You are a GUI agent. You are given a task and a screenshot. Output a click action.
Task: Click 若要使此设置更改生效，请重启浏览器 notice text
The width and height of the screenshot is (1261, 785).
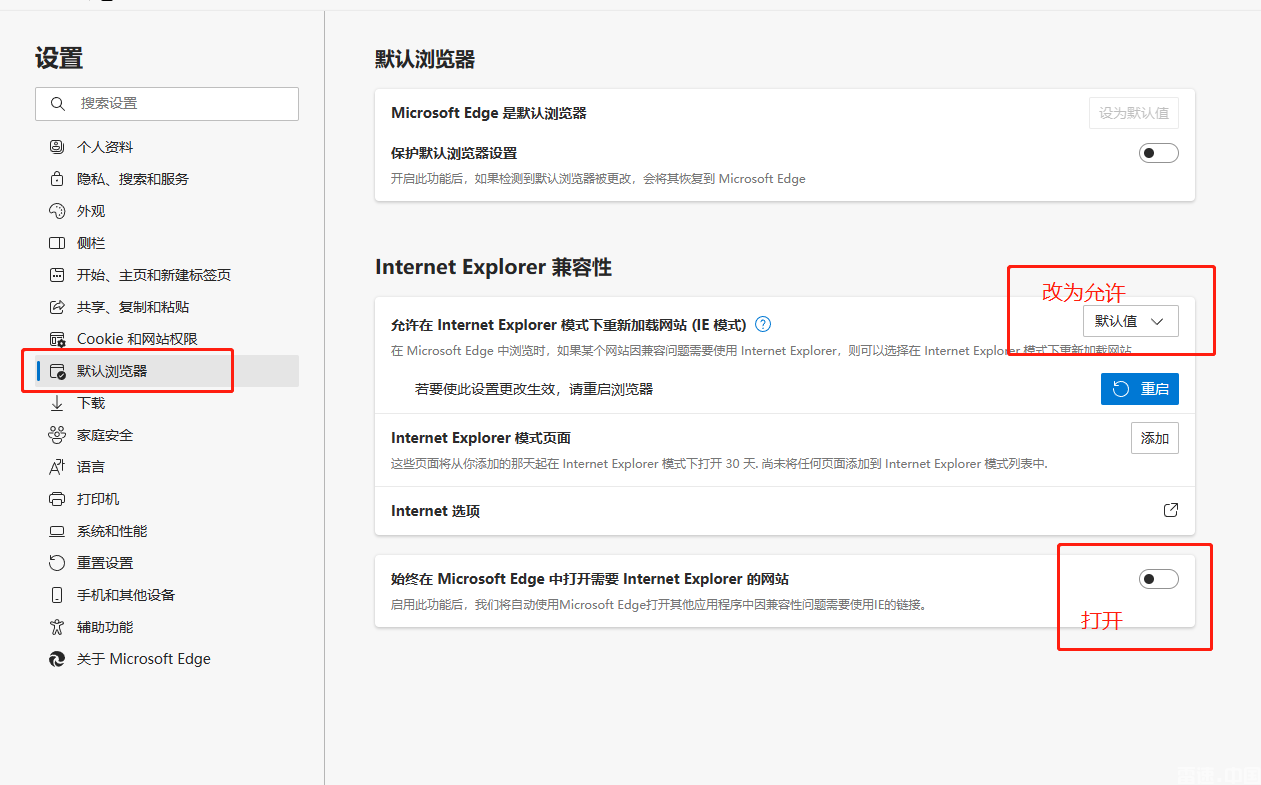coord(534,389)
